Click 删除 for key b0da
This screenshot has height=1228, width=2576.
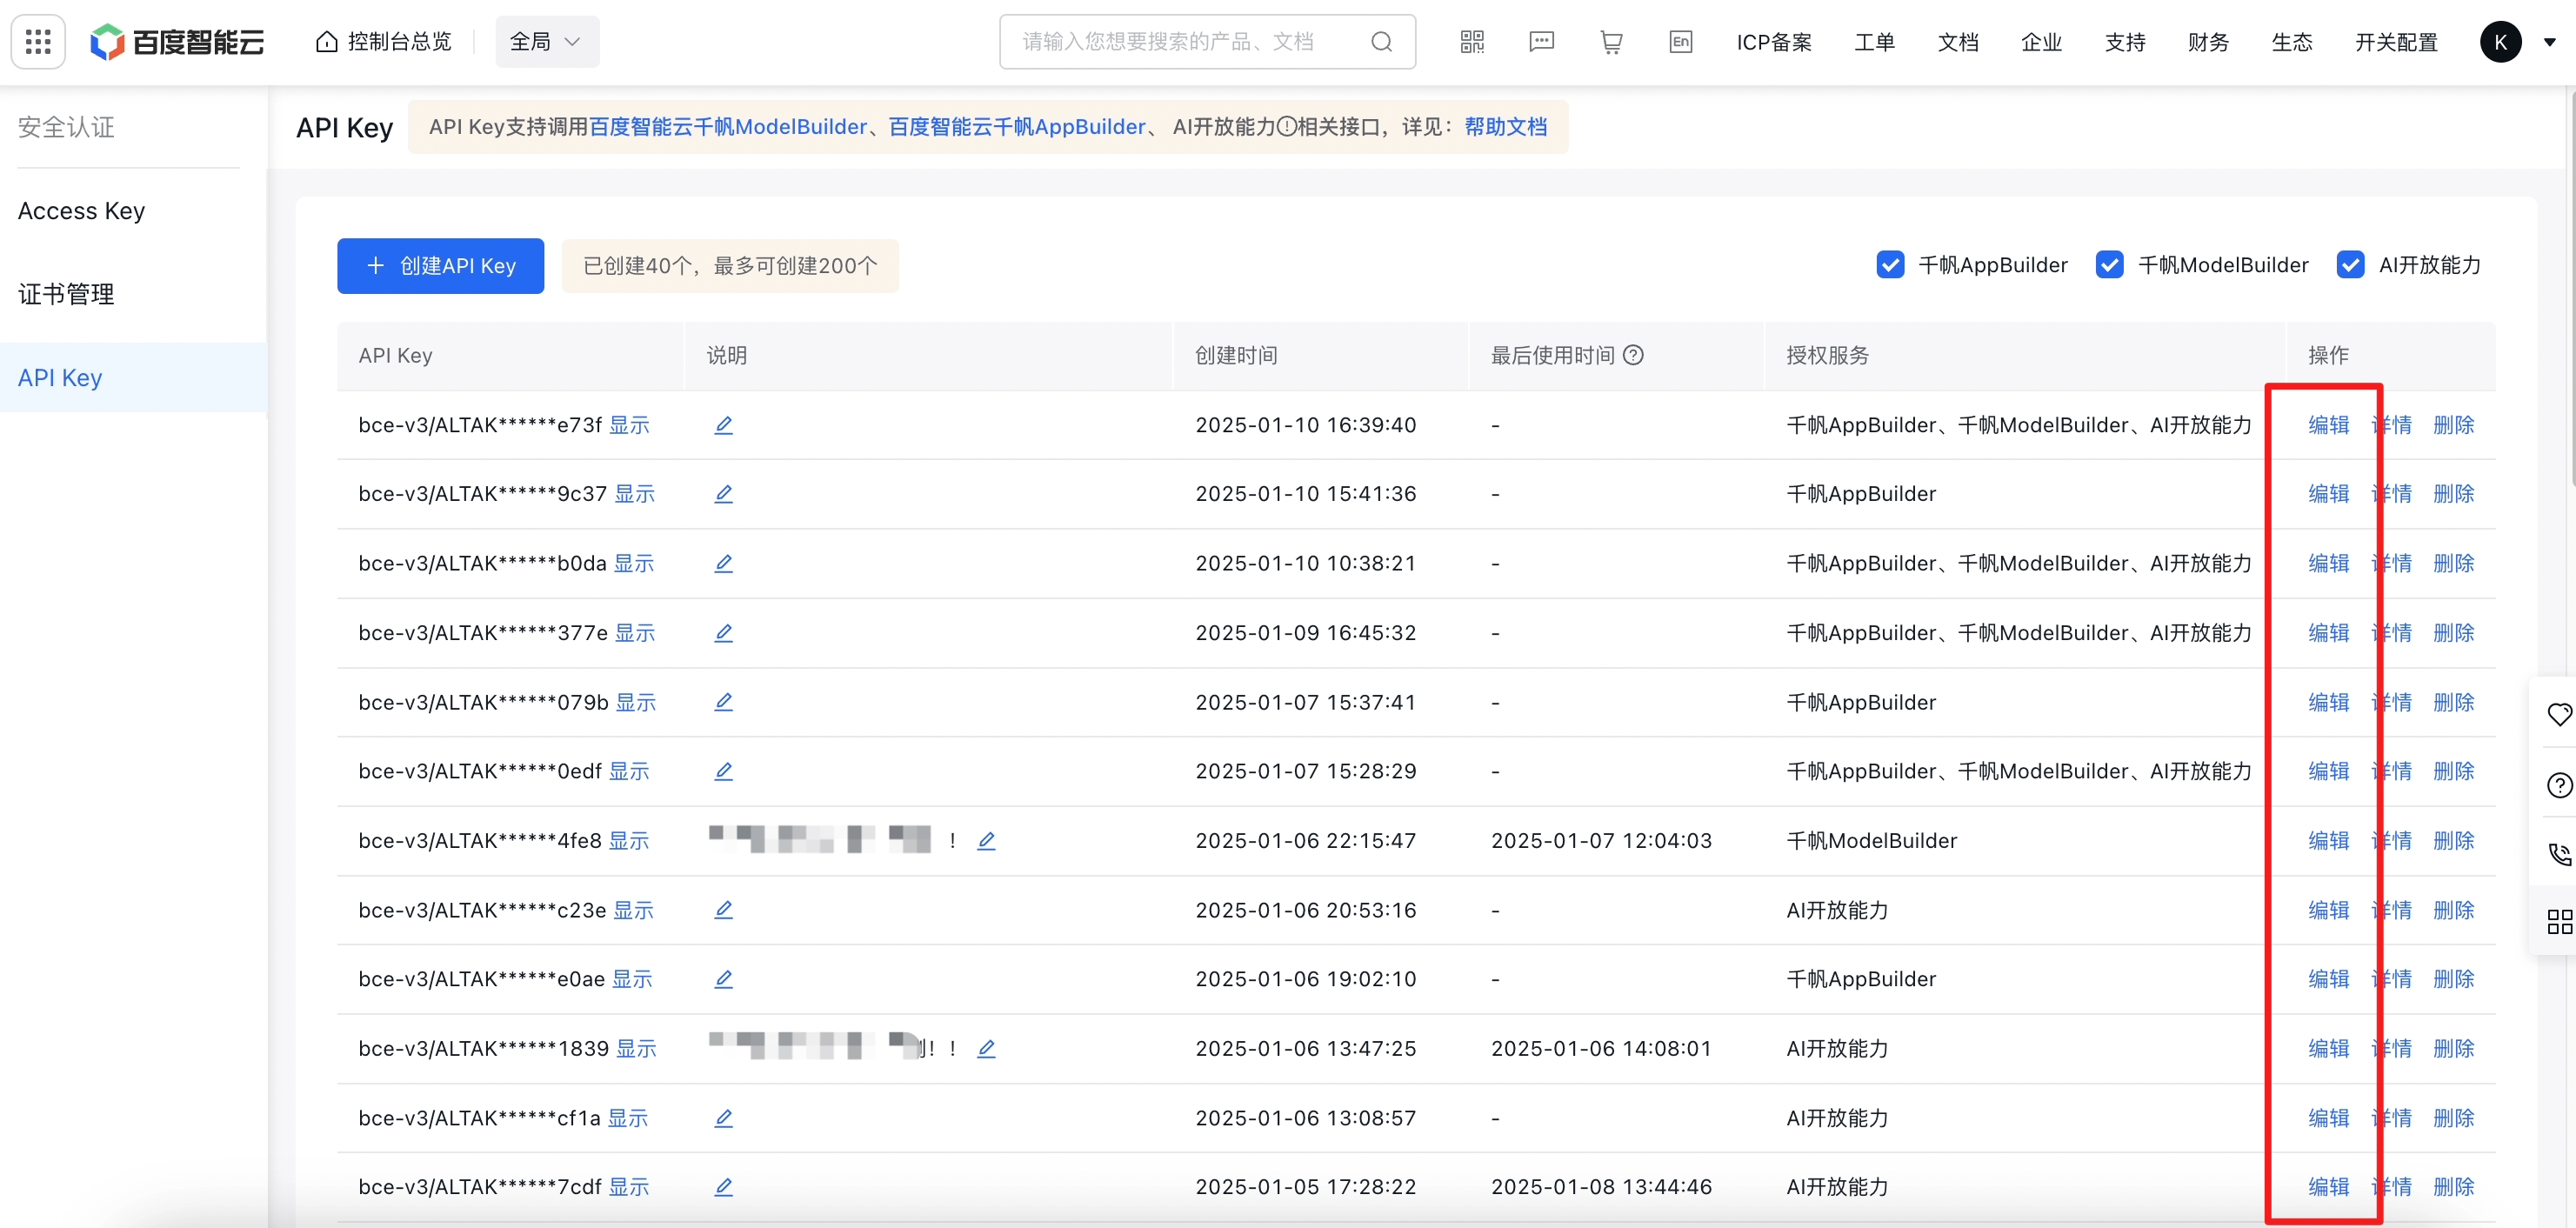2453,564
